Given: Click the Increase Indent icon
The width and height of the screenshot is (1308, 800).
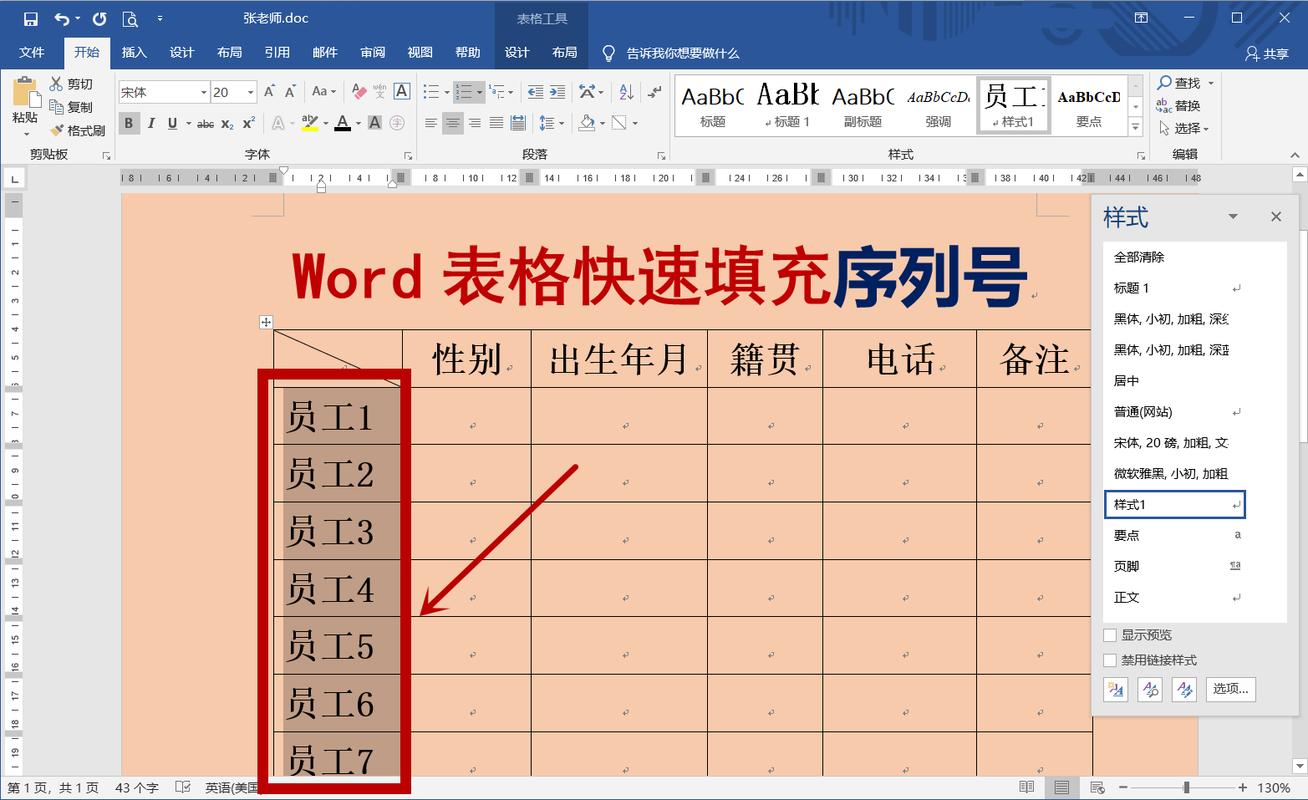Looking at the screenshot, I should (557, 92).
